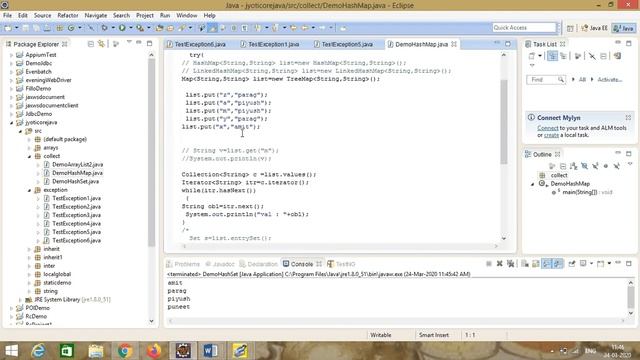Open the Refactor menu
This screenshot has width=640, height=360.
point(68,16)
